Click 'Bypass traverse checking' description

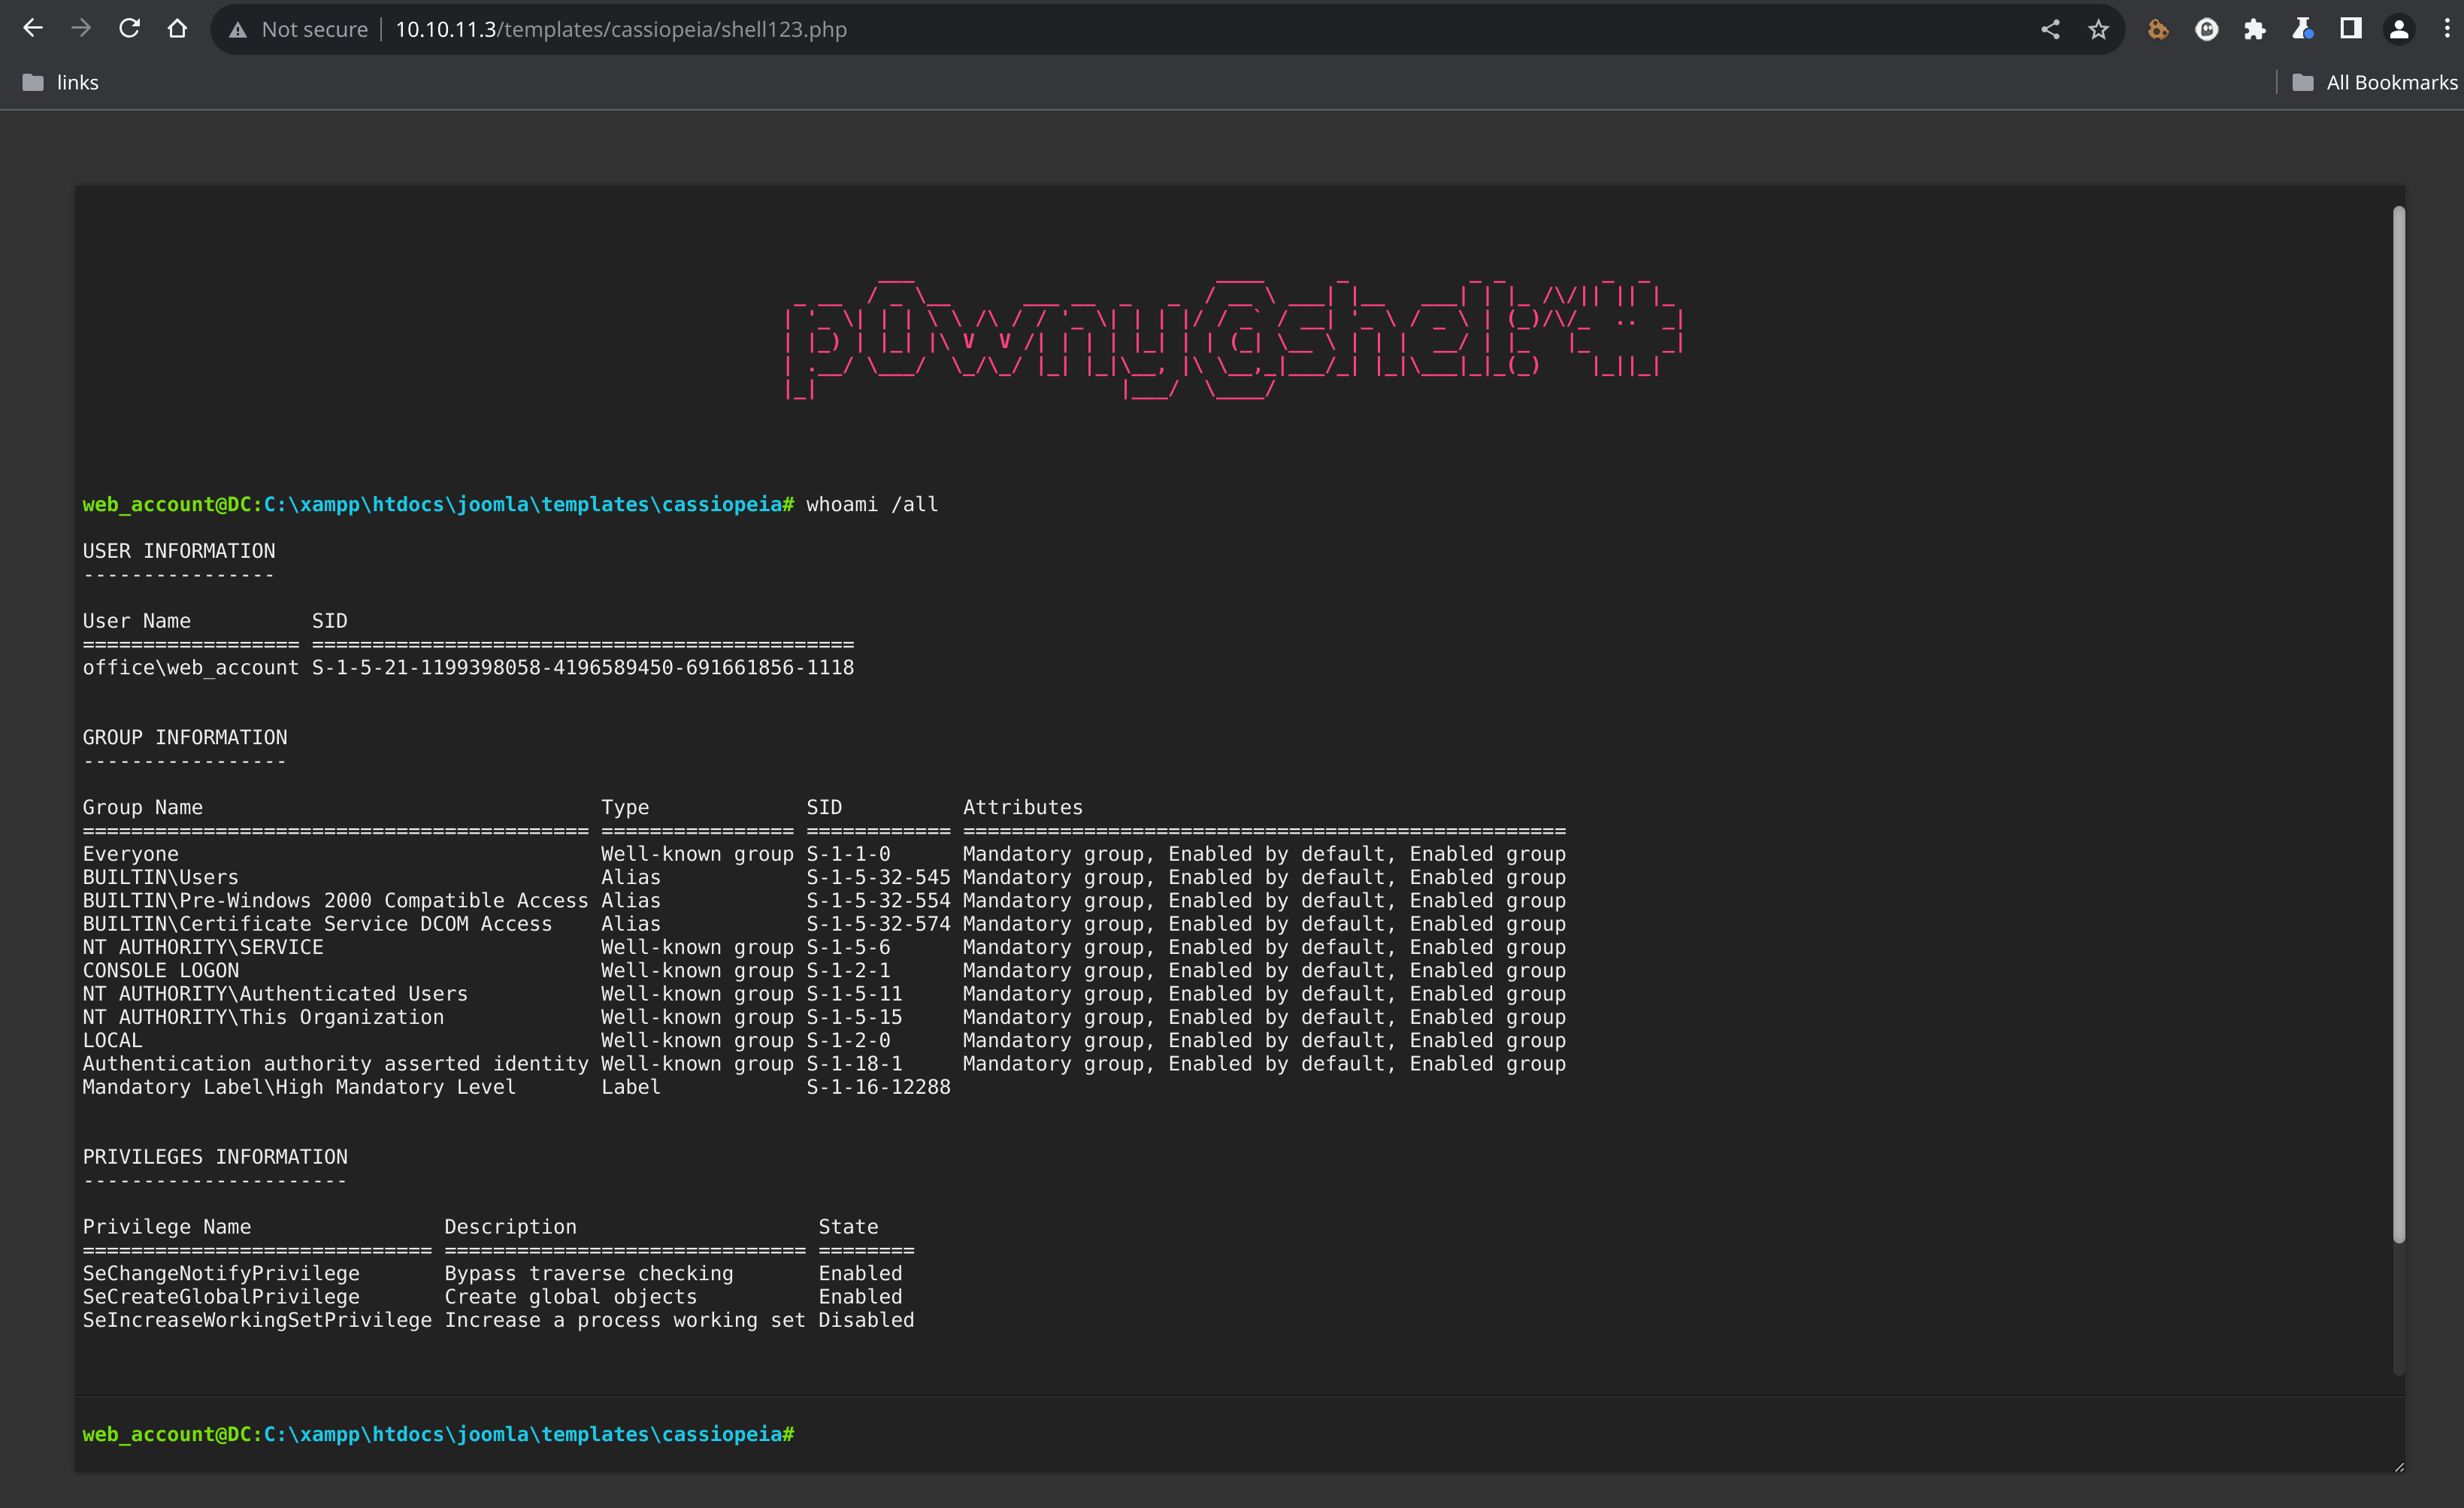point(589,1274)
